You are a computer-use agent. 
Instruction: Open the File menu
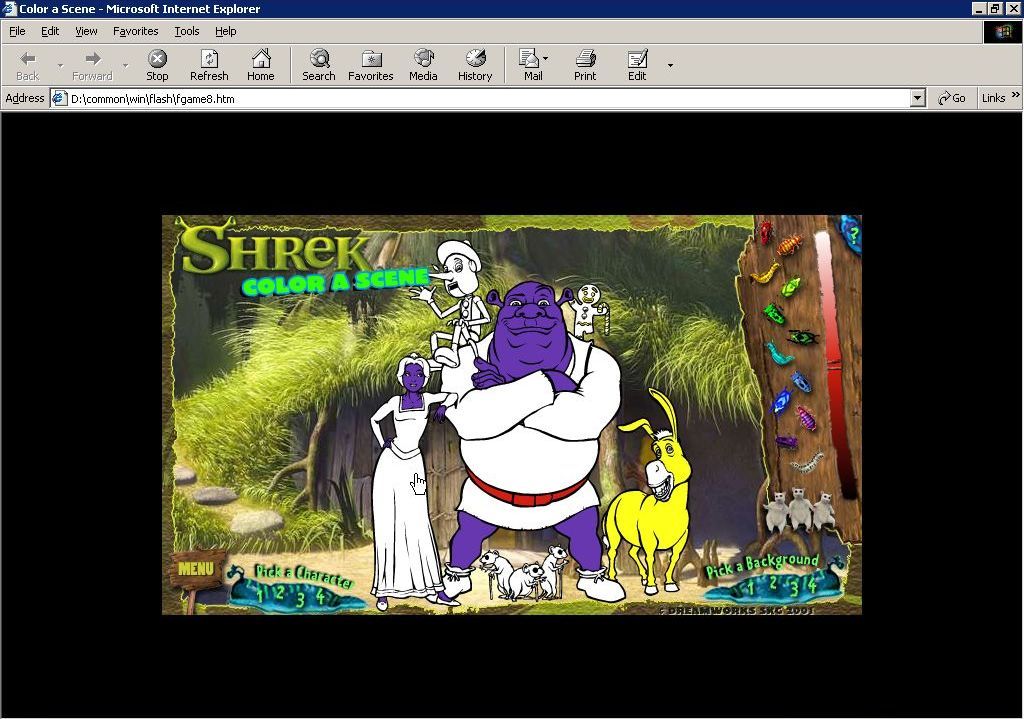[x=16, y=31]
